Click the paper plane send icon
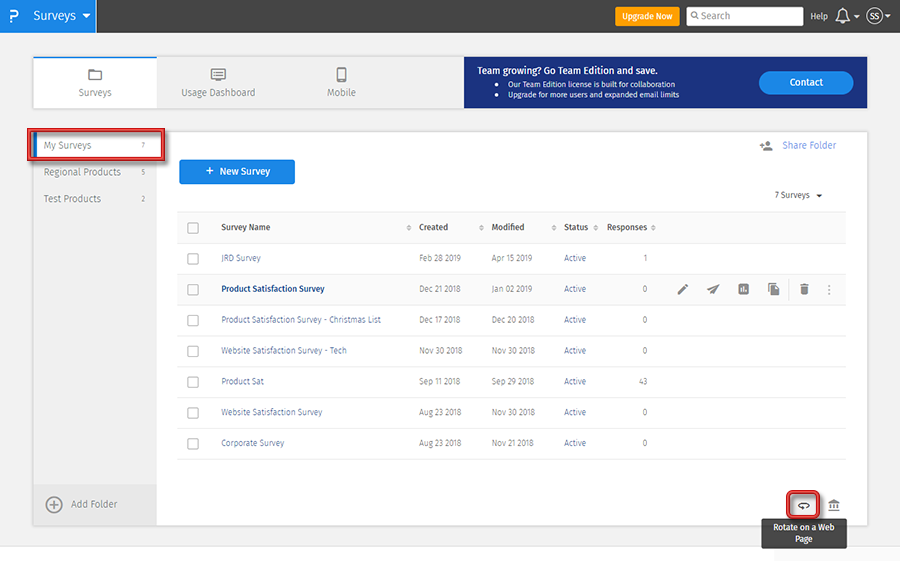 (713, 289)
